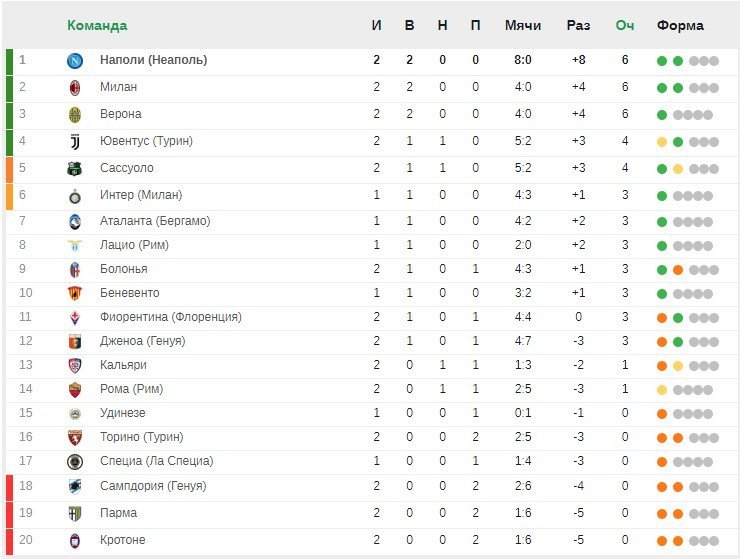The height and width of the screenshot is (559, 740).
Task: Sort table by Оч points column
Action: (625, 25)
